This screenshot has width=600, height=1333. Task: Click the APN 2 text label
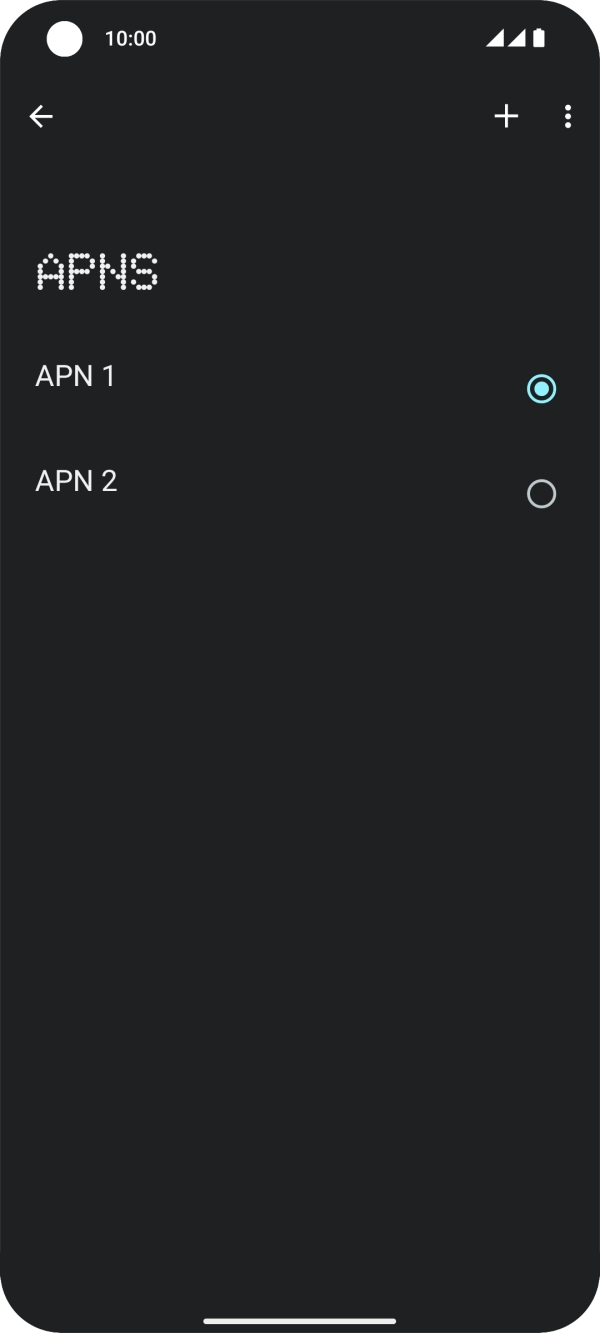(x=76, y=481)
